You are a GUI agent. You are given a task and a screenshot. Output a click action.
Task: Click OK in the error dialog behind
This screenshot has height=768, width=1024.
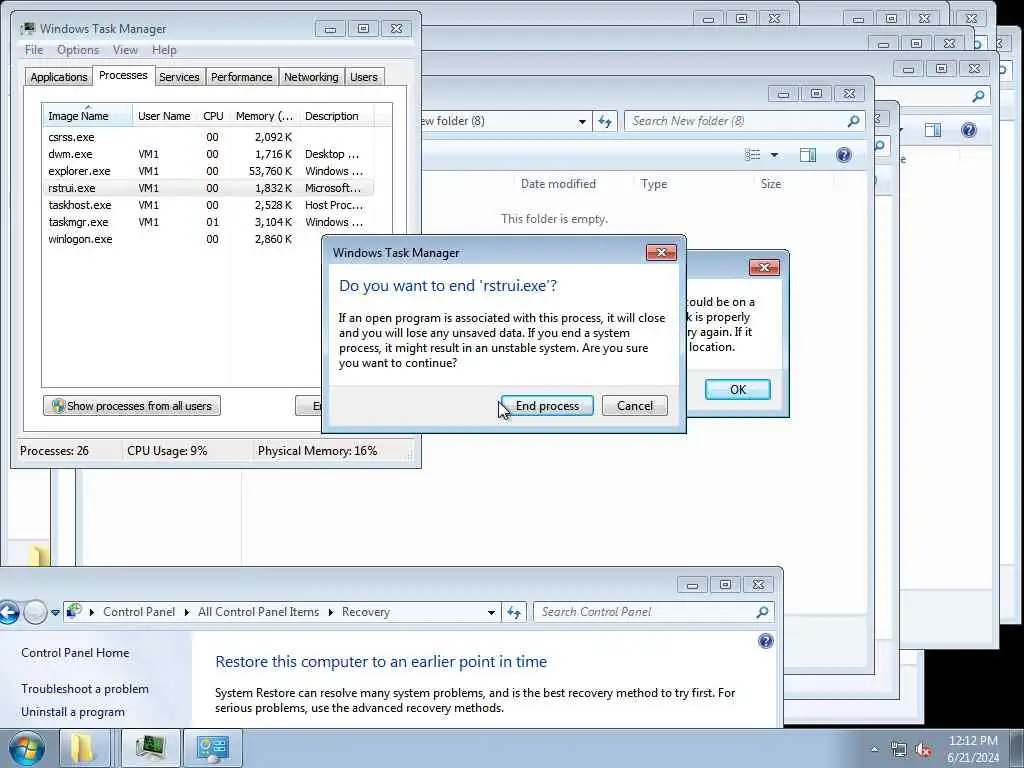coord(737,390)
